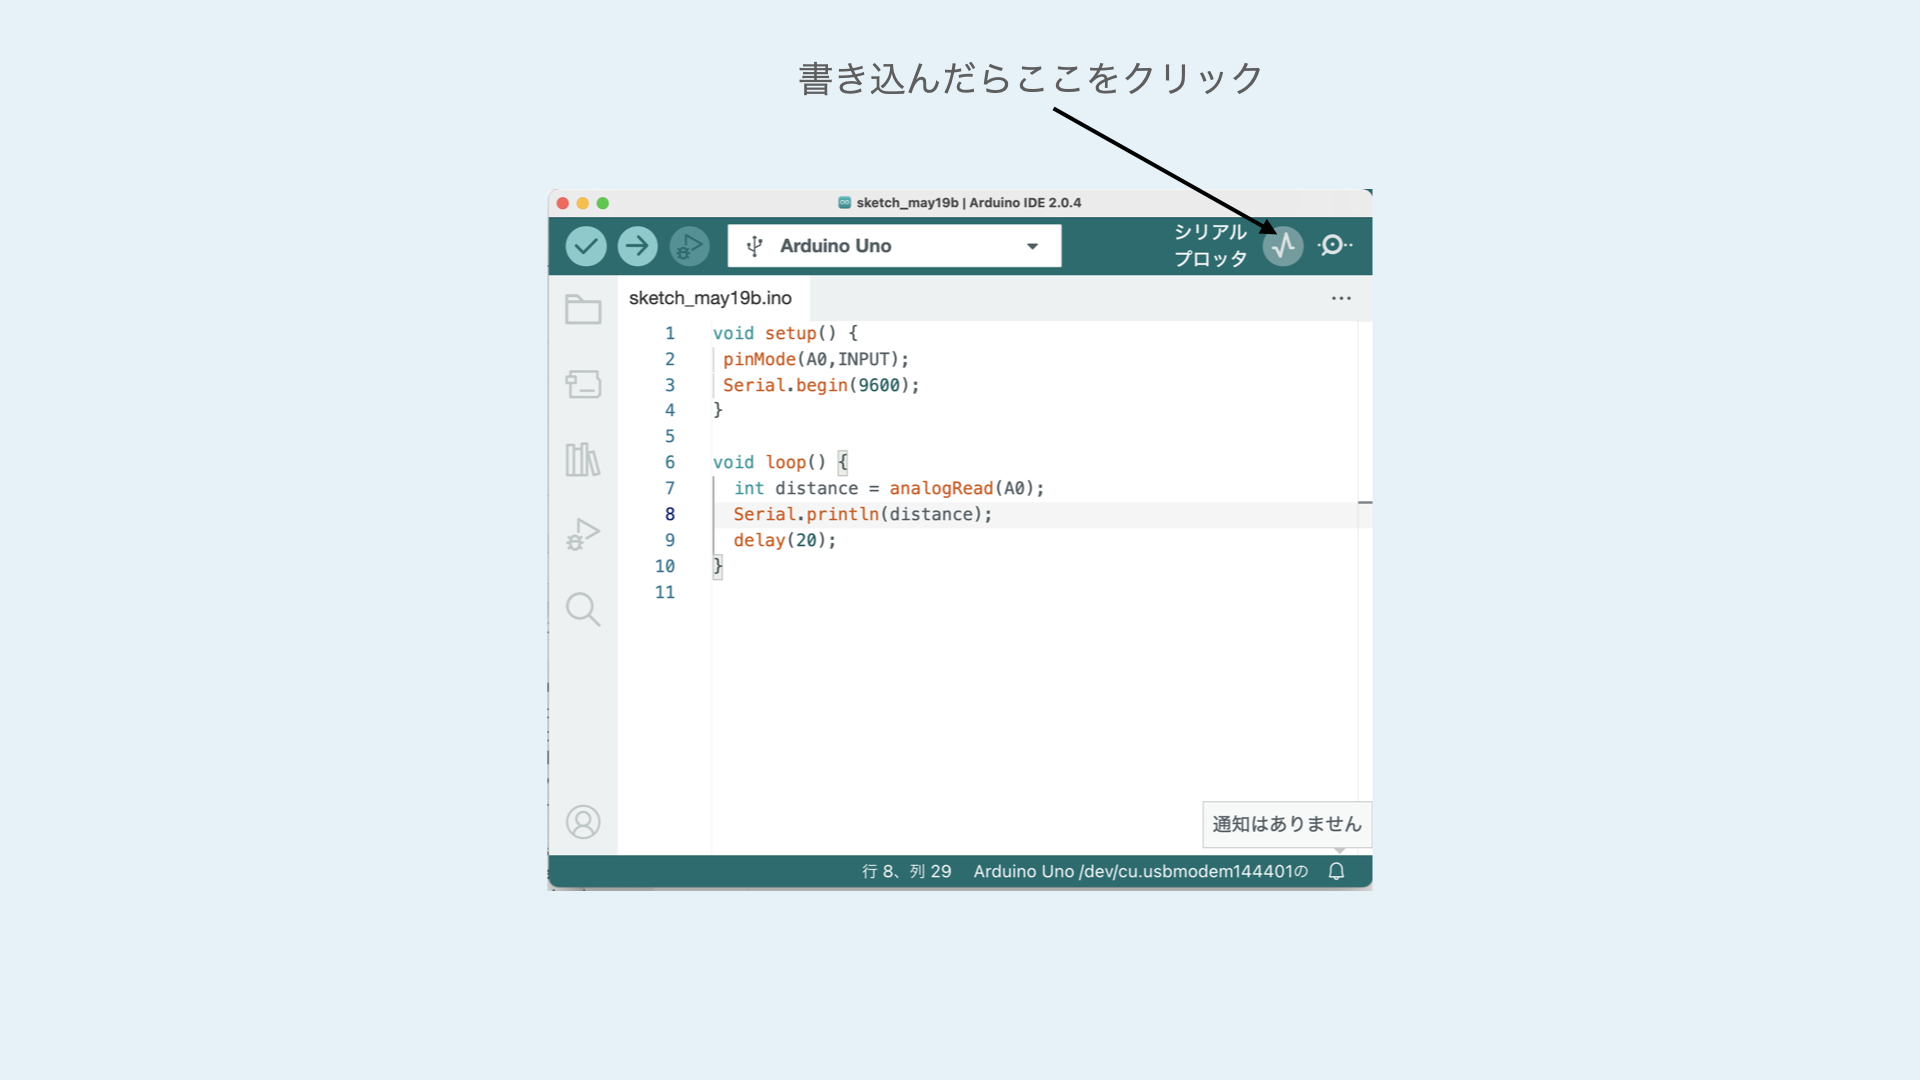
Task: Open the Serial Monitor
Action: (x=1334, y=246)
